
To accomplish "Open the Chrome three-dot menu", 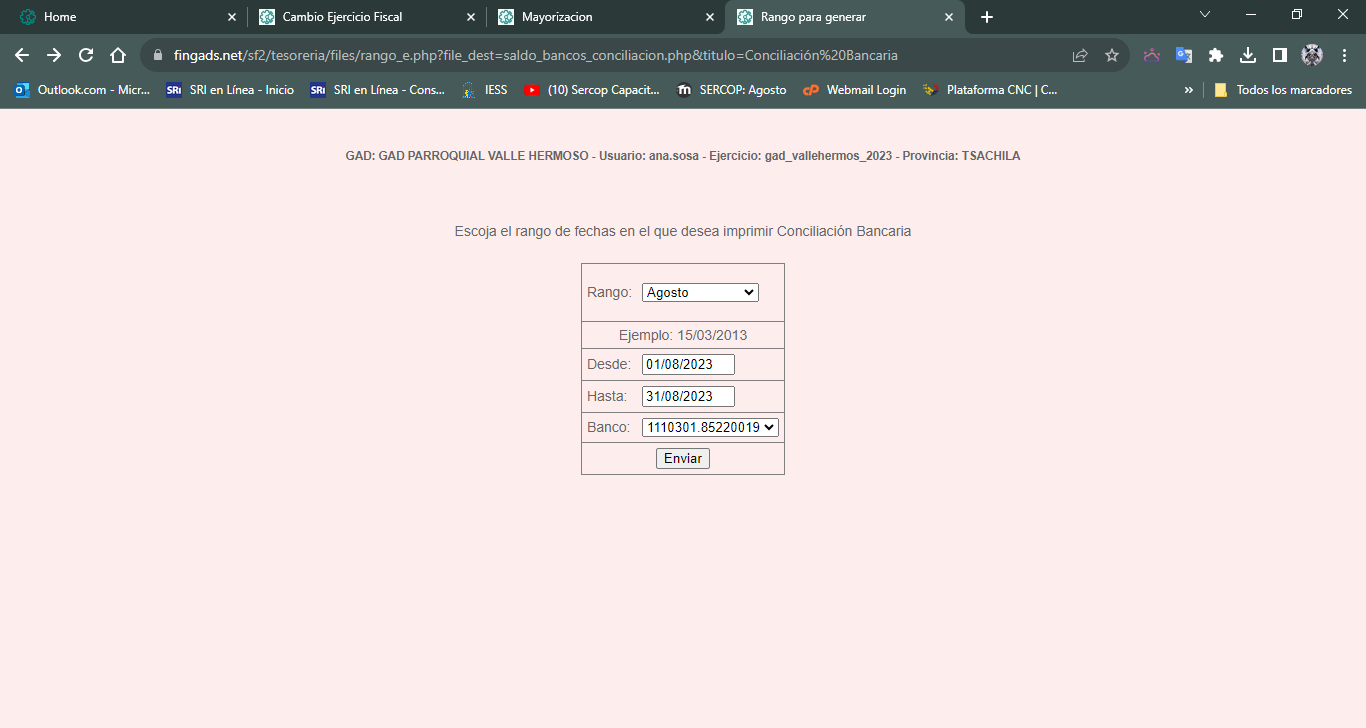I will (x=1344, y=56).
